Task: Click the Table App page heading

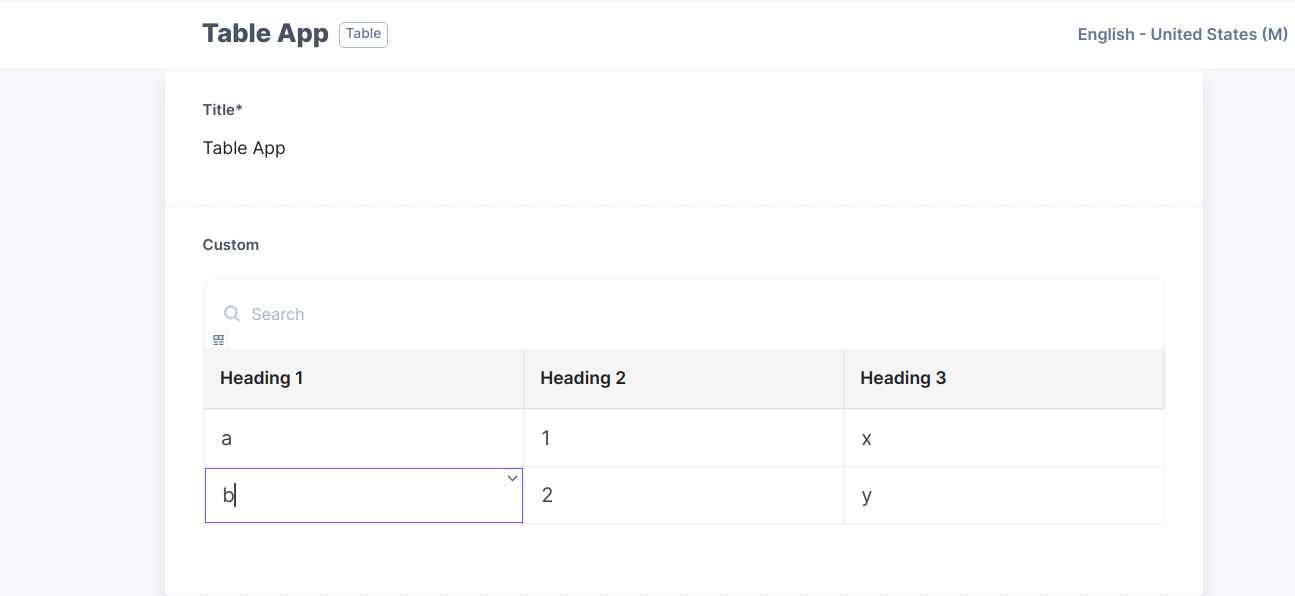Action: (x=265, y=33)
